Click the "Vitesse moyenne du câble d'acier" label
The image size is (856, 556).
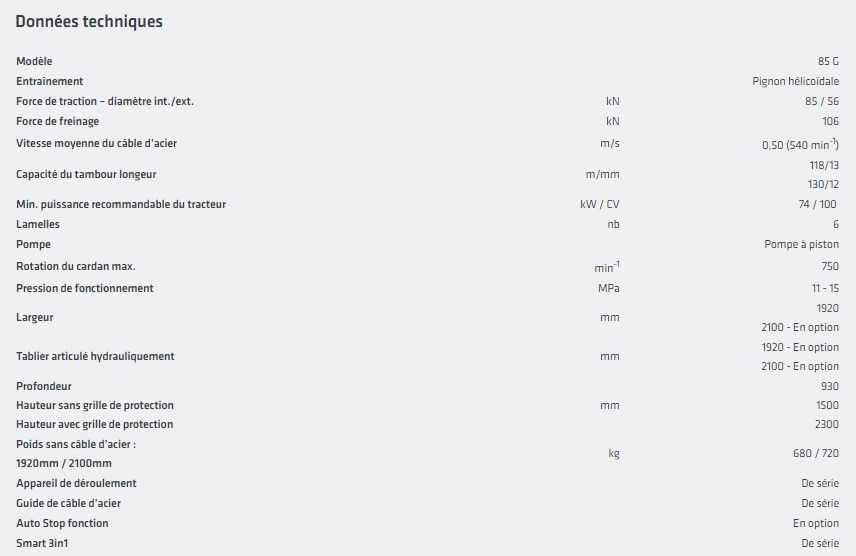click(x=96, y=143)
